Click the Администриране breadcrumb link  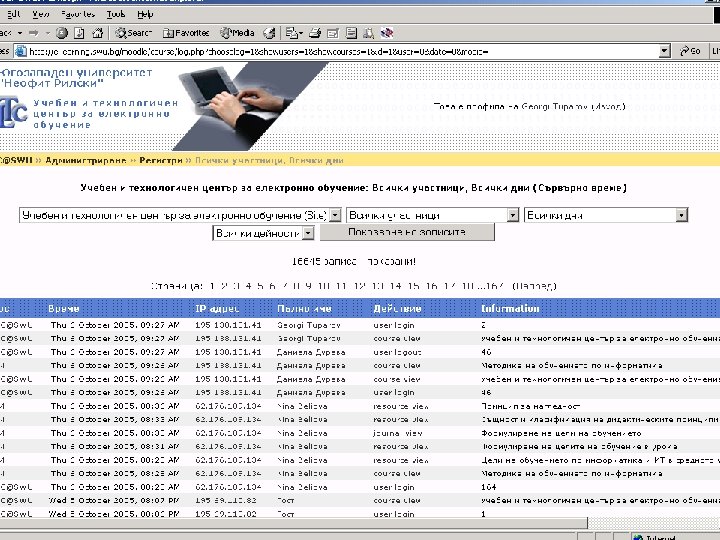[85, 160]
